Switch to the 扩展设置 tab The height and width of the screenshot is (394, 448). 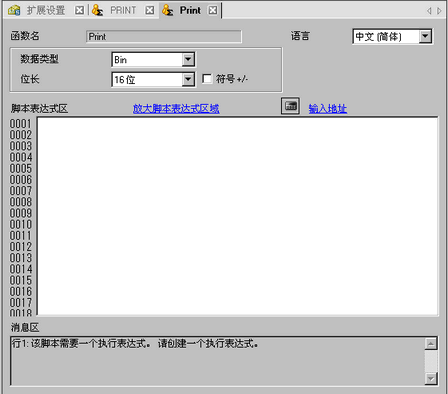click(46, 10)
